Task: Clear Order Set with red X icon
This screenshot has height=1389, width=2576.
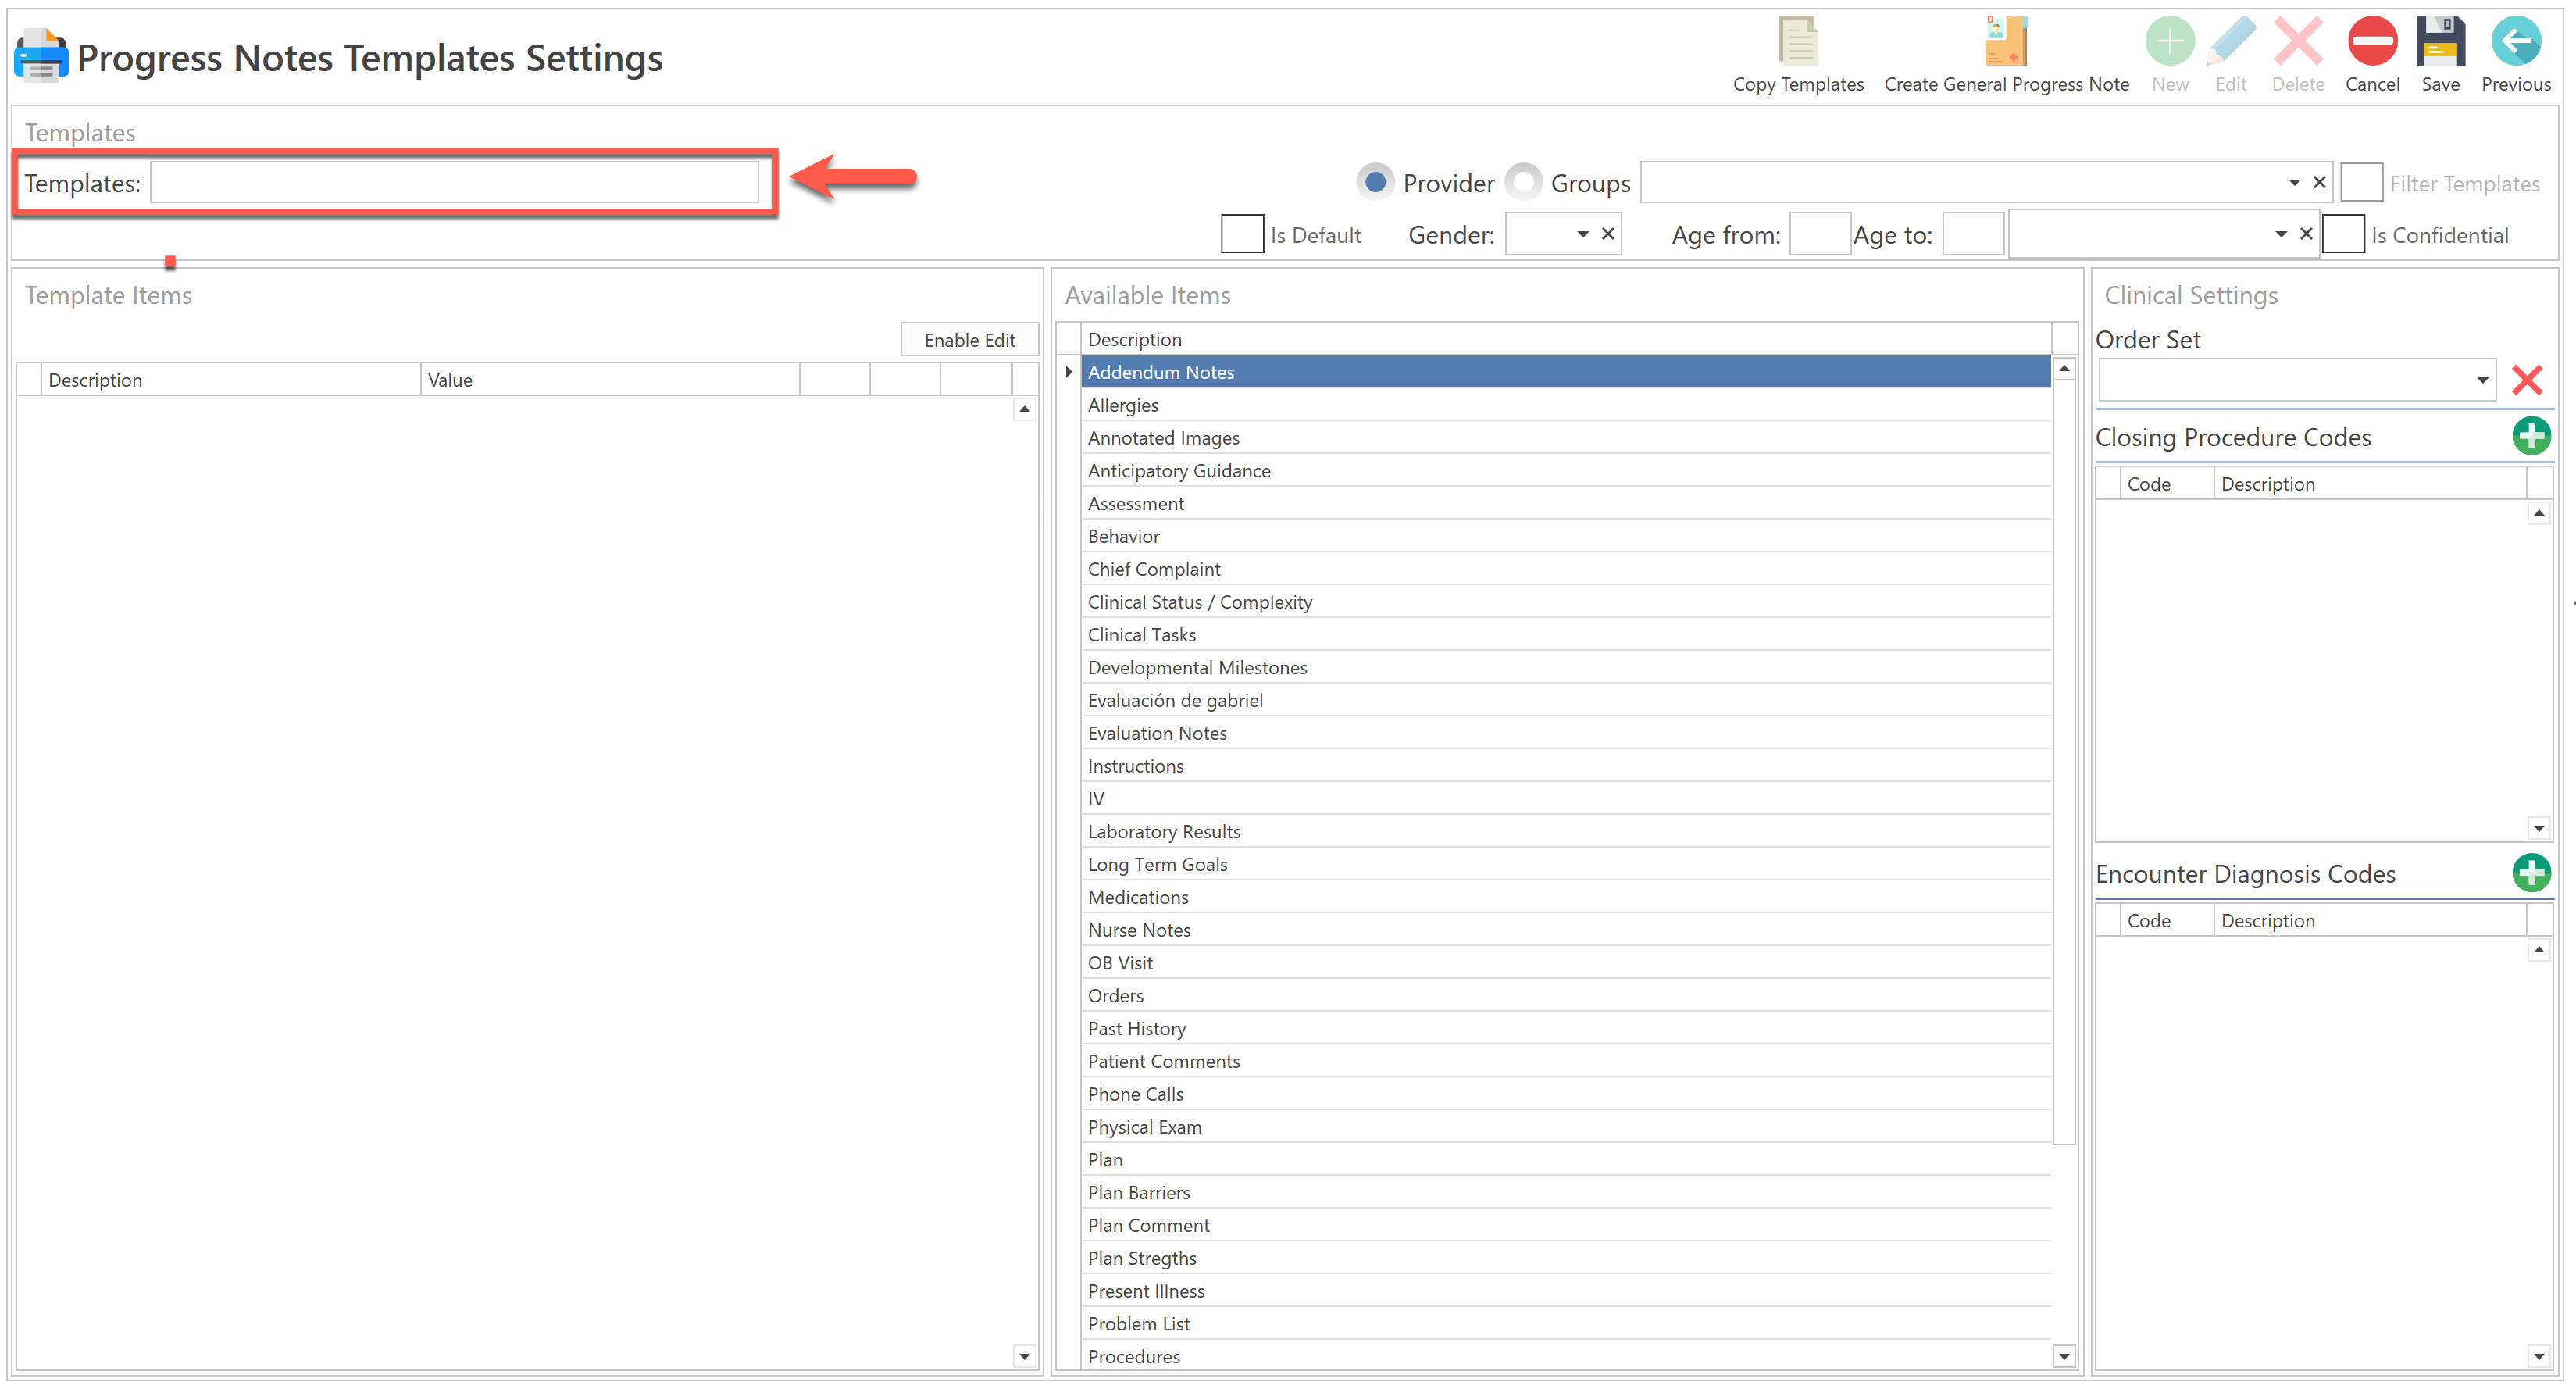Action: (2526, 380)
